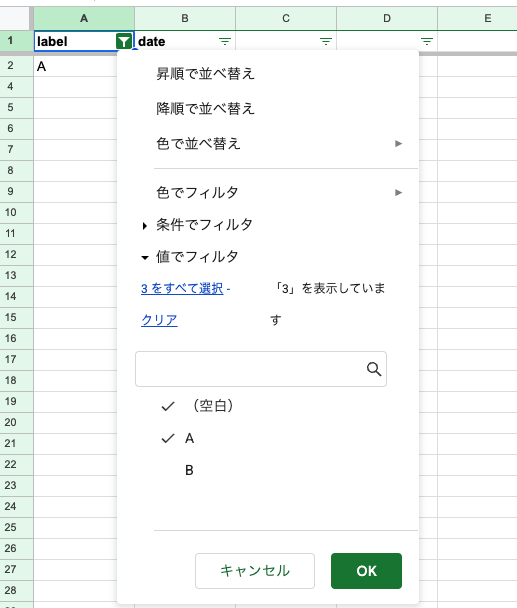The width and height of the screenshot is (517, 608).
Task: Click the select-all corner of the sheet
Action: click(15, 18)
